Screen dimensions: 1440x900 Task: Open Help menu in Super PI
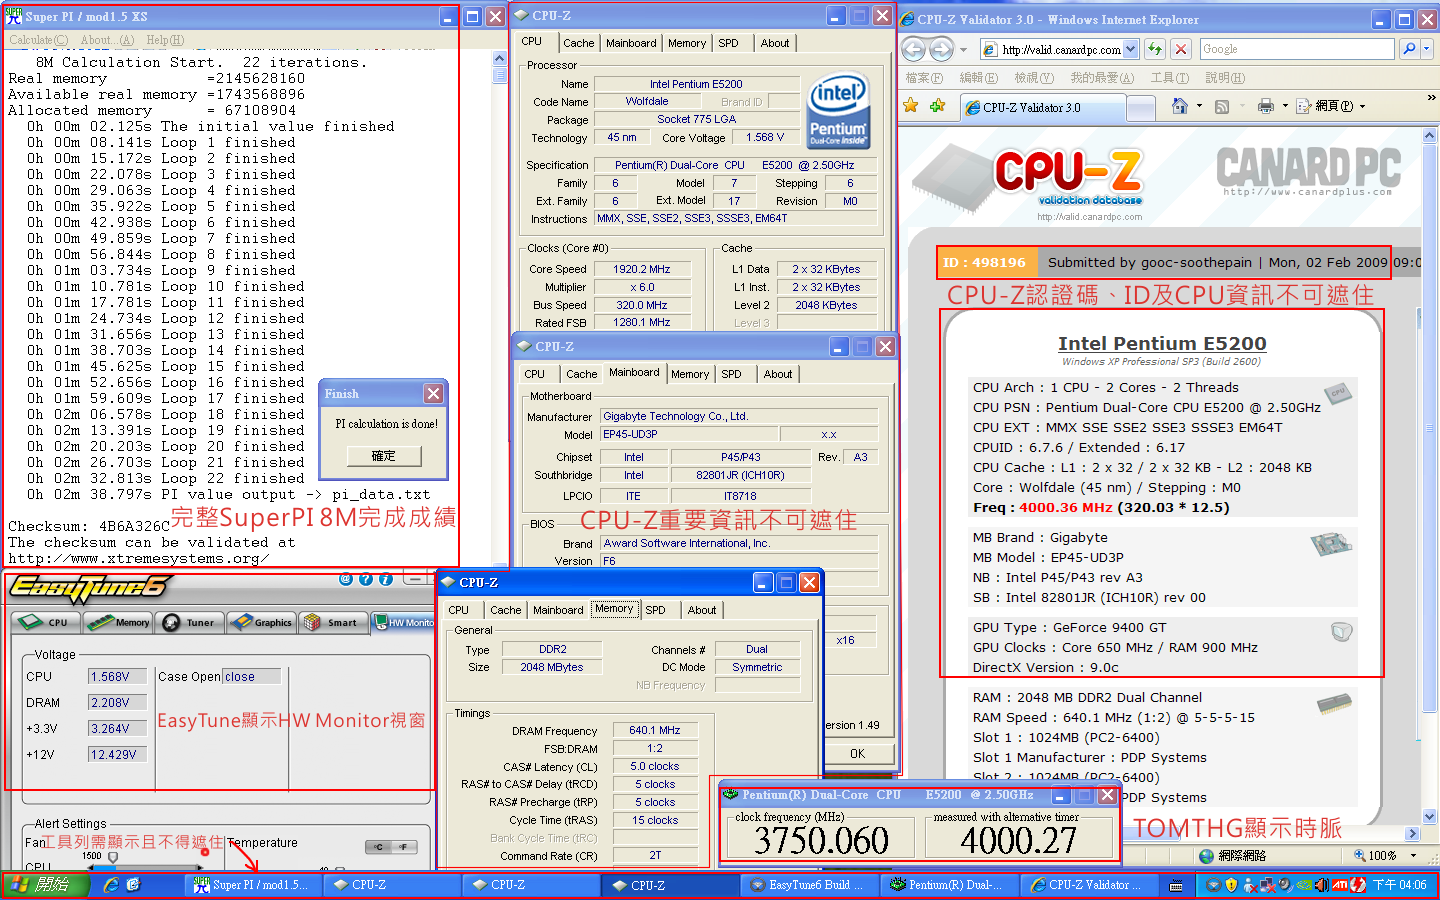click(165, 40)
